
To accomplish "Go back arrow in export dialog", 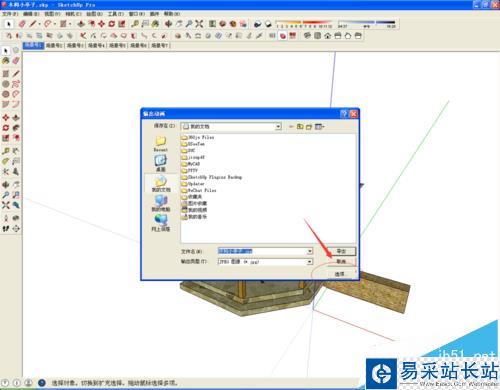I will click(291, 126).
